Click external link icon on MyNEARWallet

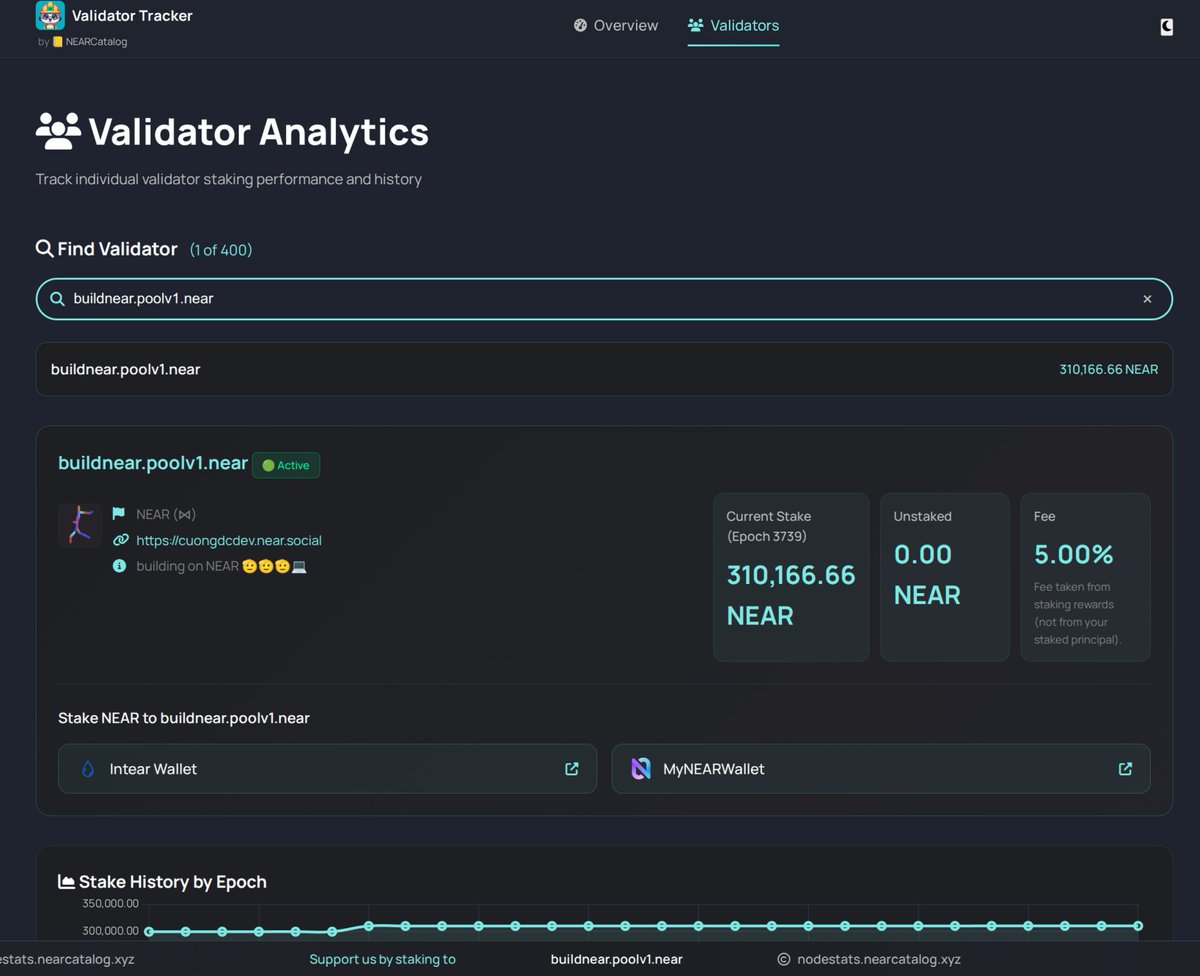[x=1125, y=769]
